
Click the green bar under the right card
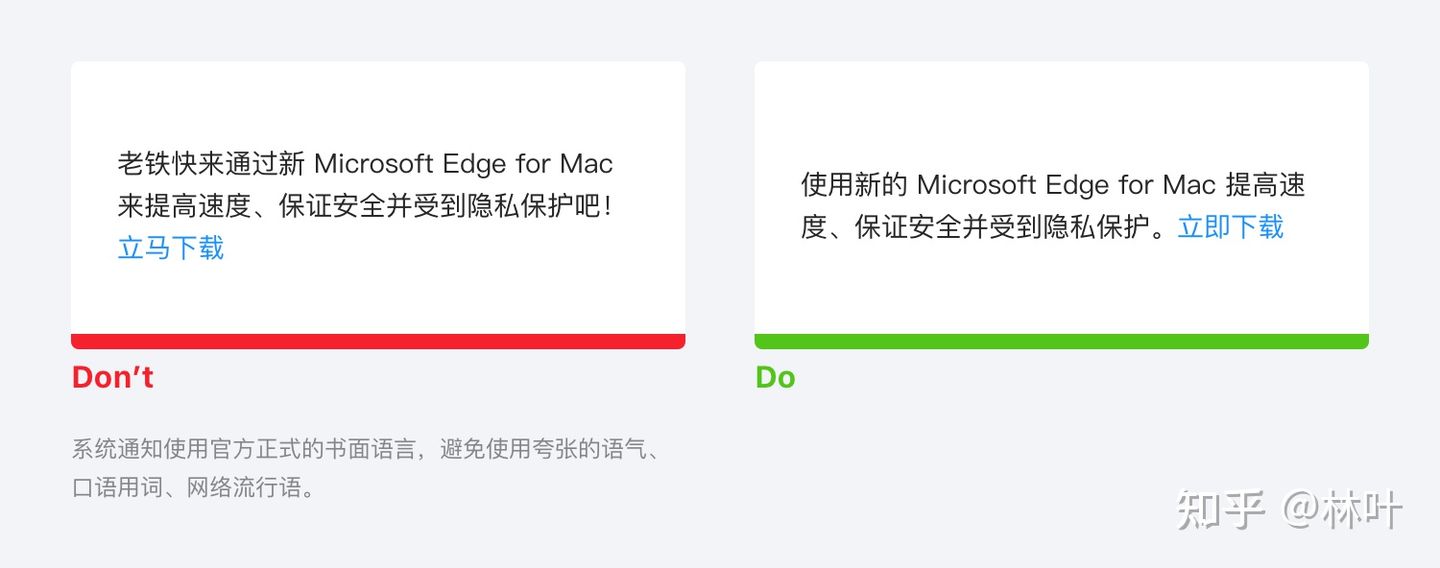point(1061,341)
